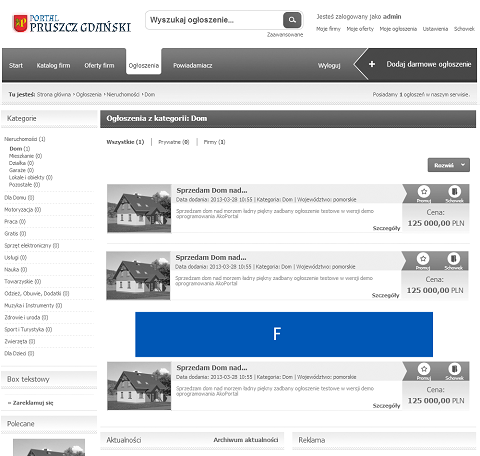Click the Schowek icon on second listing
The width and height of the screenshot is (480, 456).
coord(453,259)
